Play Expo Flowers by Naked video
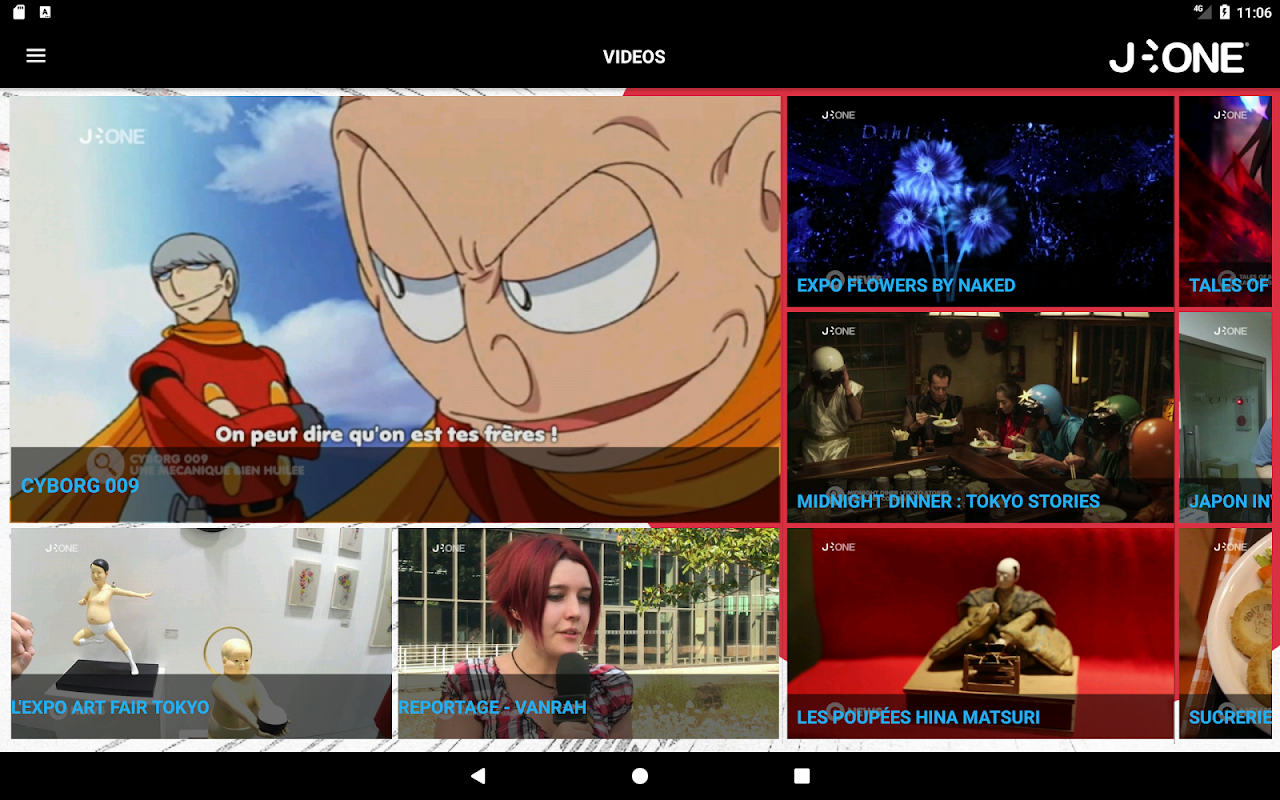 point(980,201)
